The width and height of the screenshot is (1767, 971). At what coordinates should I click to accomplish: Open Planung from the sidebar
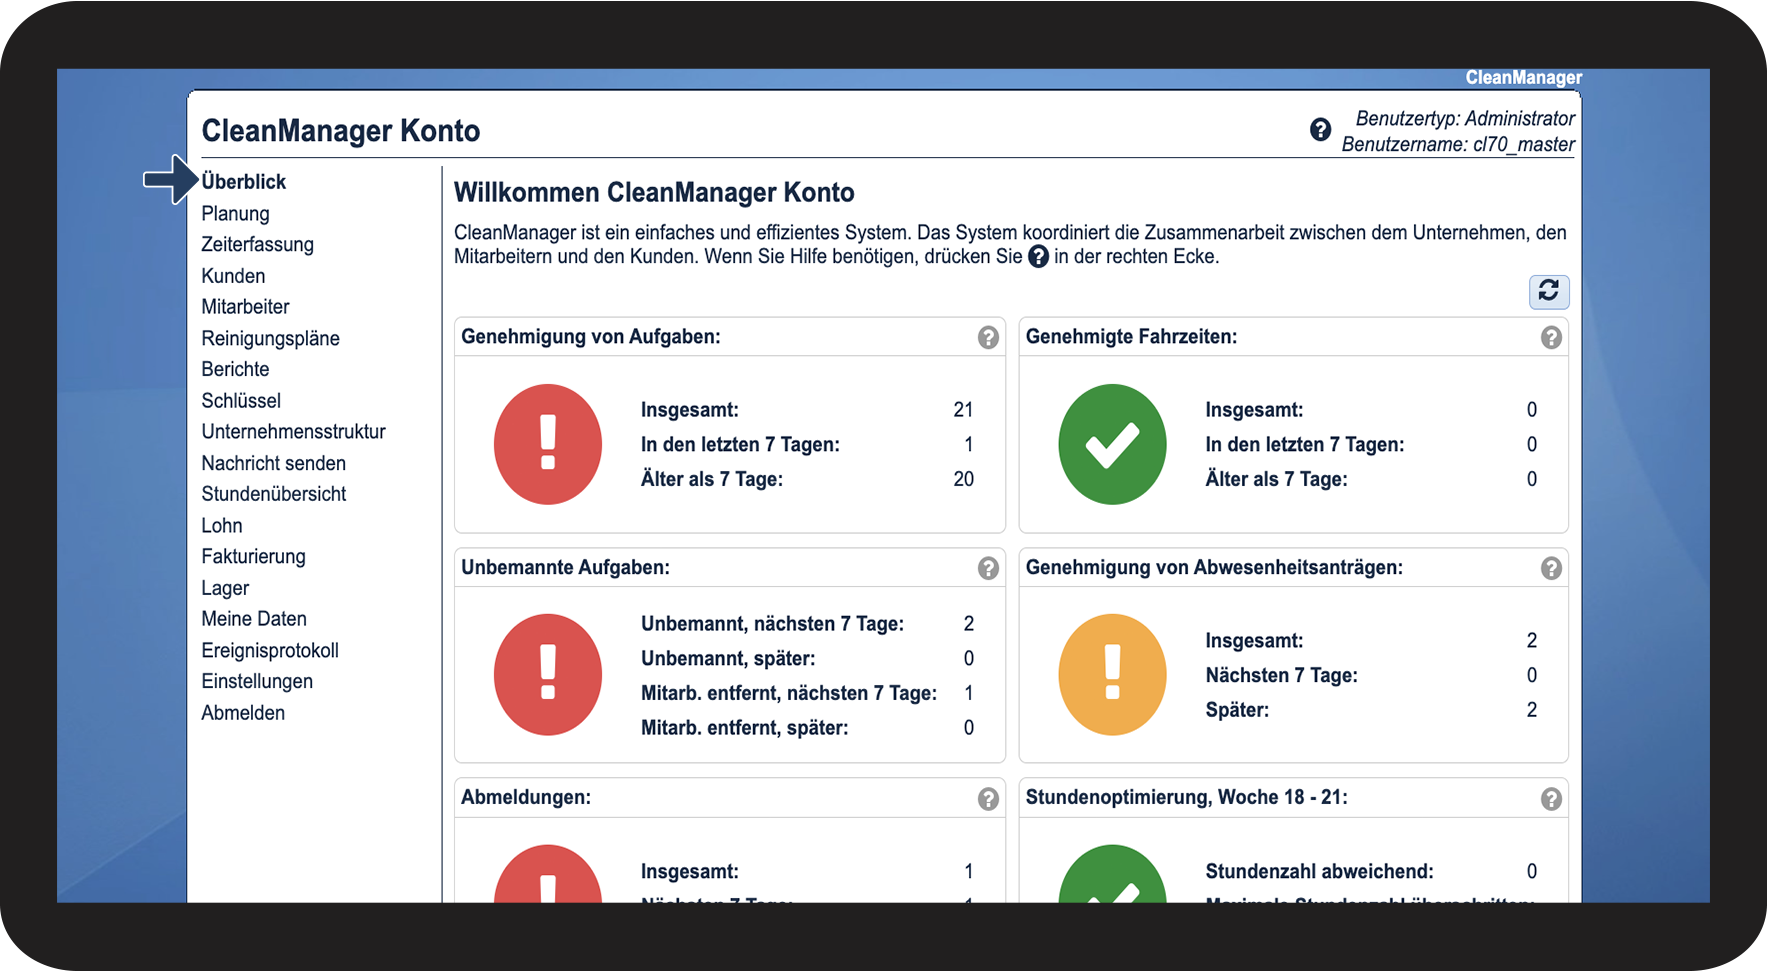(235, 213)
